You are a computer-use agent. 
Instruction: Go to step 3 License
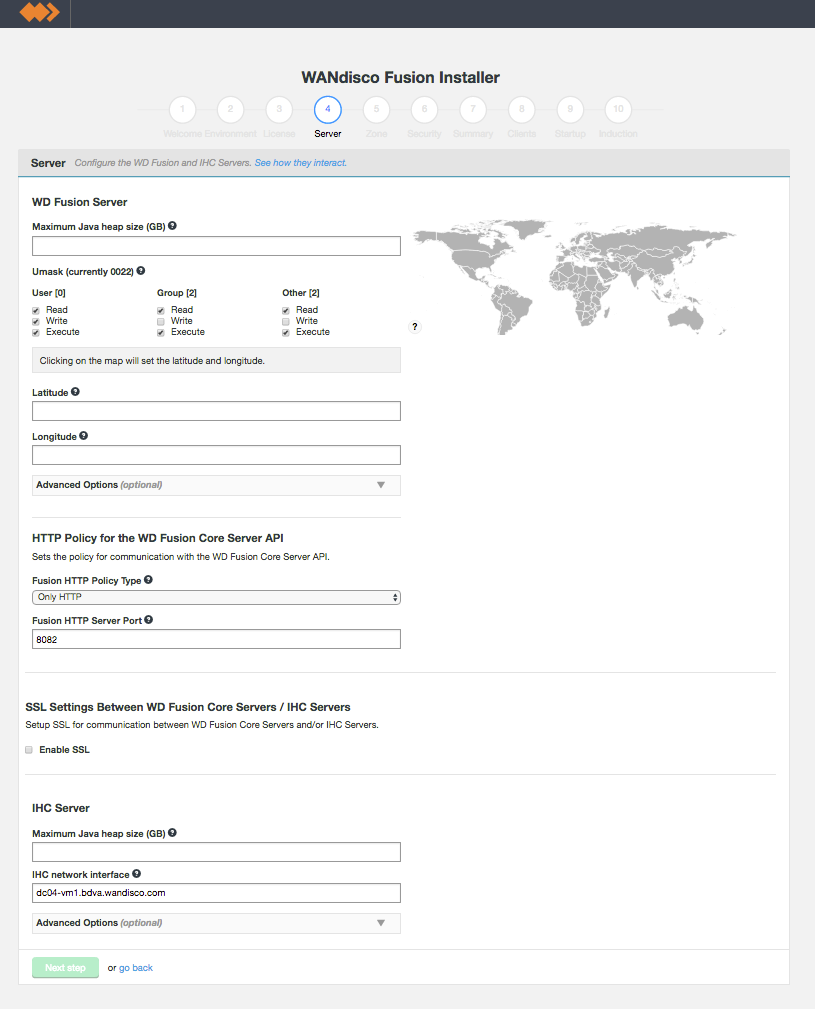pos(279,109)
